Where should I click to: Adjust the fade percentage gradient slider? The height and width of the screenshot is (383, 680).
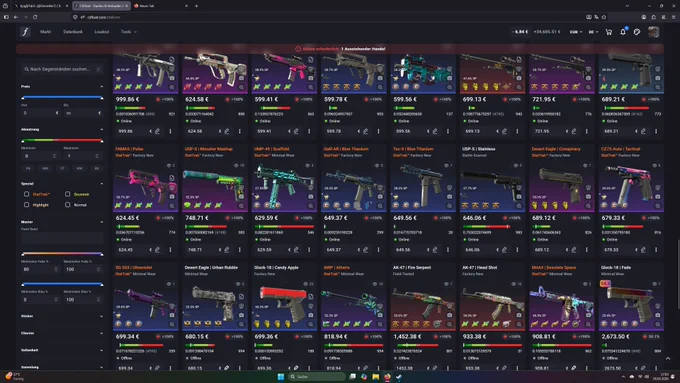pos(62,254)
